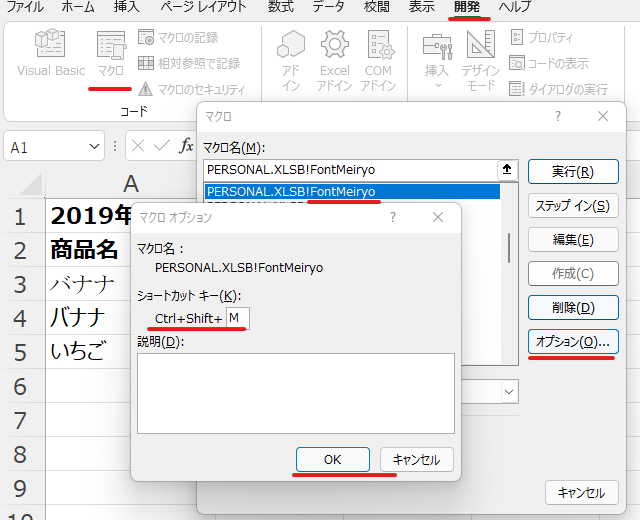Click ダイアログの実行 in the ribbon
This screenshot has height=520, width=640.
pos(559,89)
